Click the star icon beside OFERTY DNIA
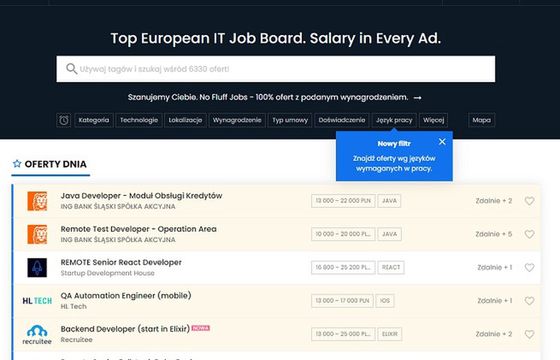 (17, 164)
